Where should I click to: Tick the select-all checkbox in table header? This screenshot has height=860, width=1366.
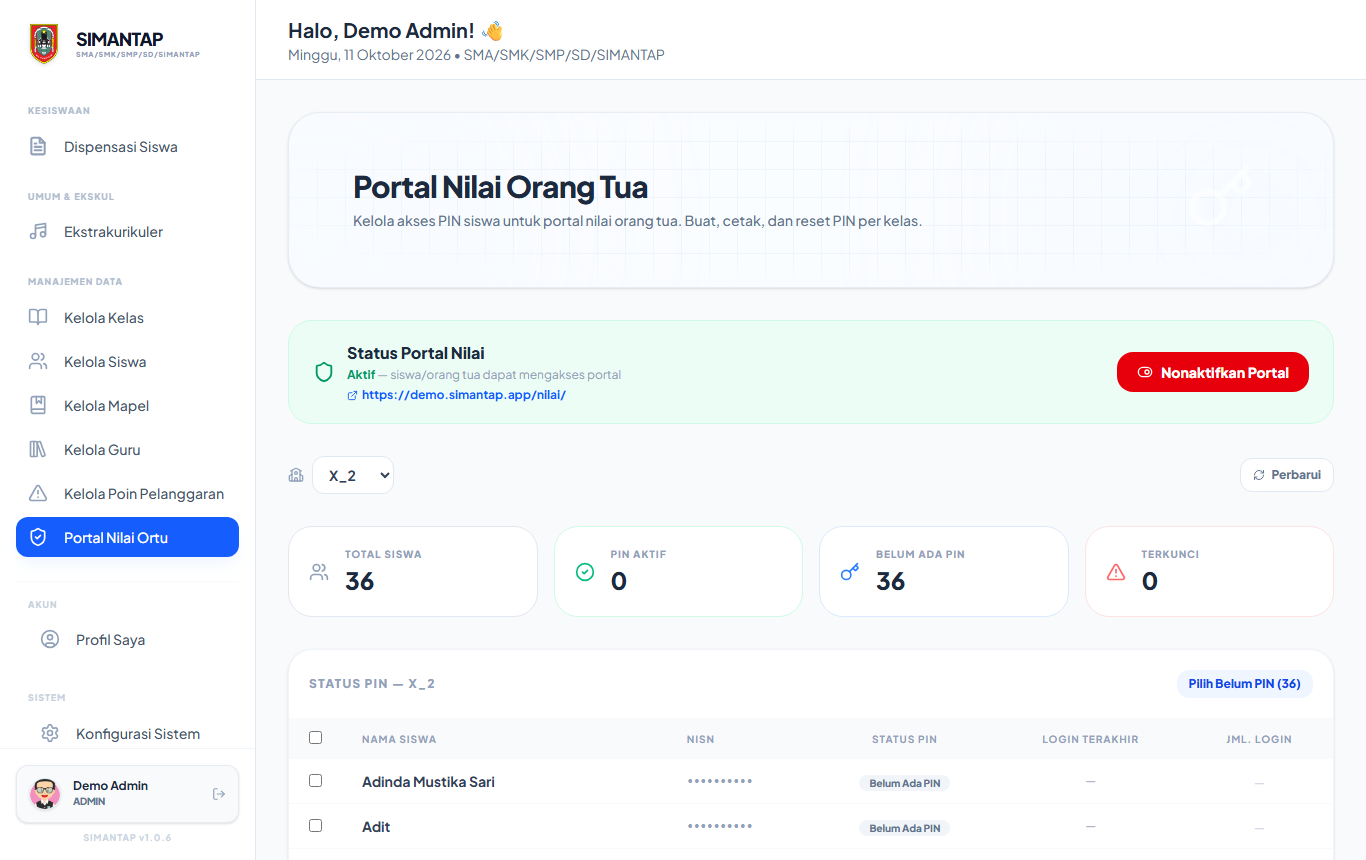coord(316,738)
